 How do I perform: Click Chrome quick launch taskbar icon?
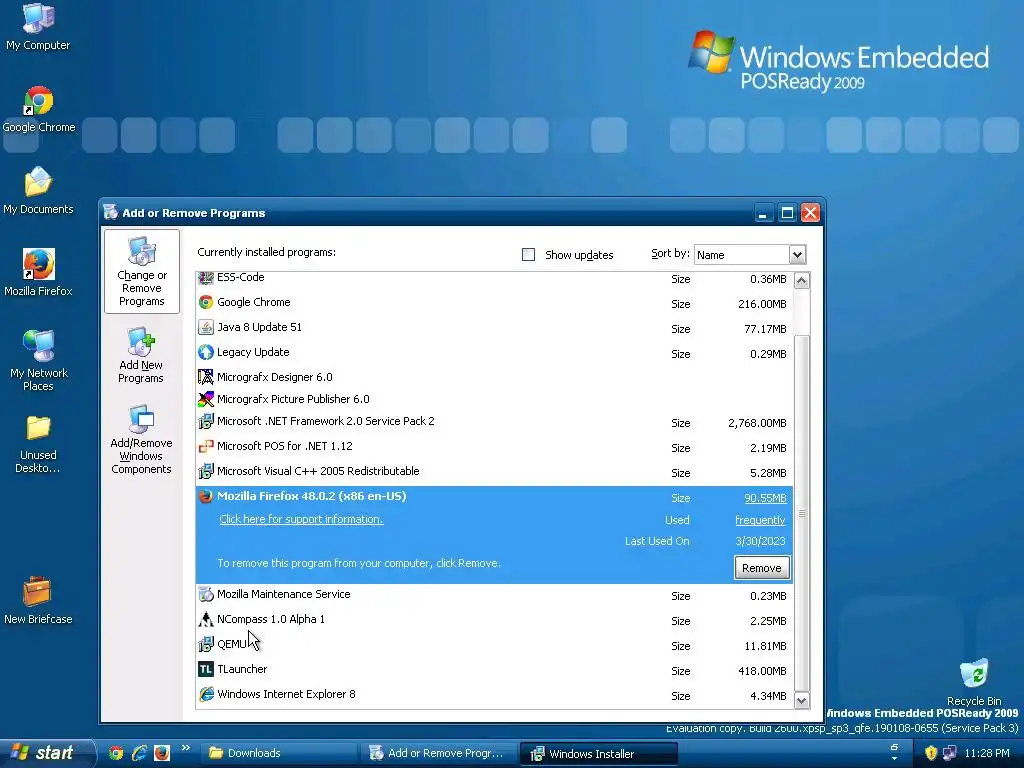(x=116, y=753)
